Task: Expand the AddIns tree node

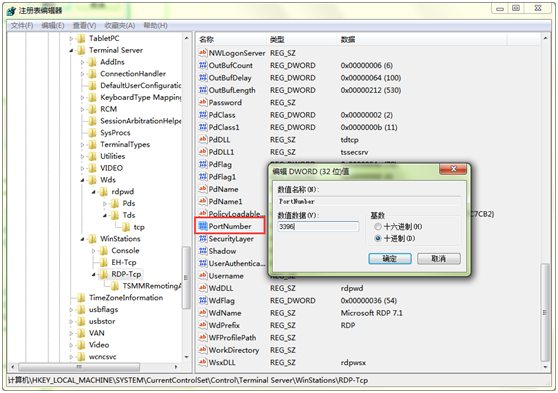Action: (x=83, y=62)
